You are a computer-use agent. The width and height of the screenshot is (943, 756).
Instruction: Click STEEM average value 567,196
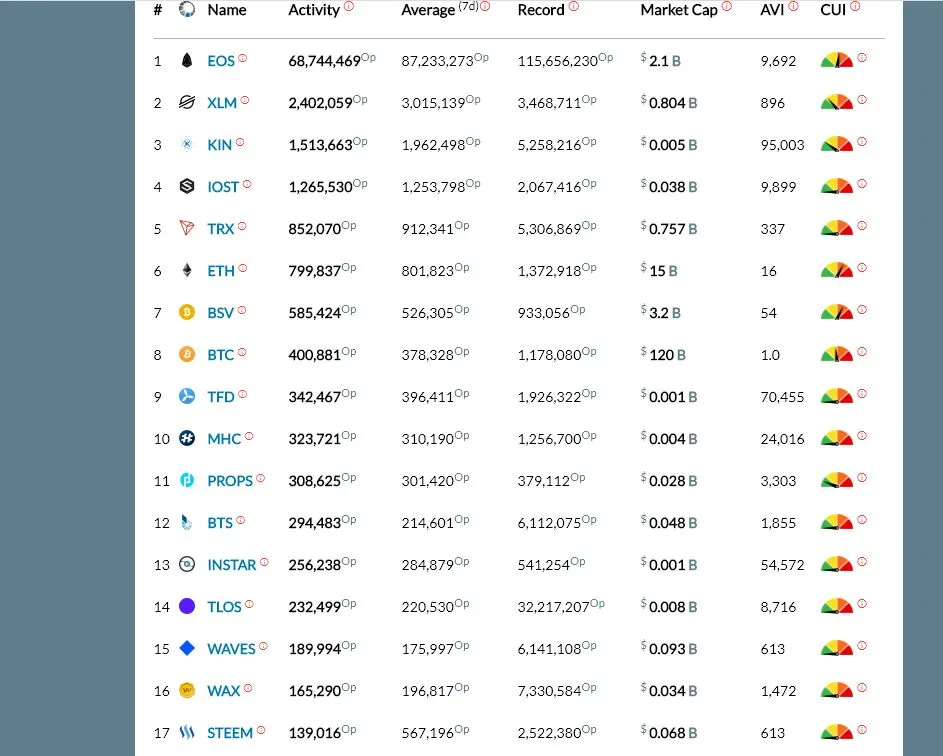427,733
